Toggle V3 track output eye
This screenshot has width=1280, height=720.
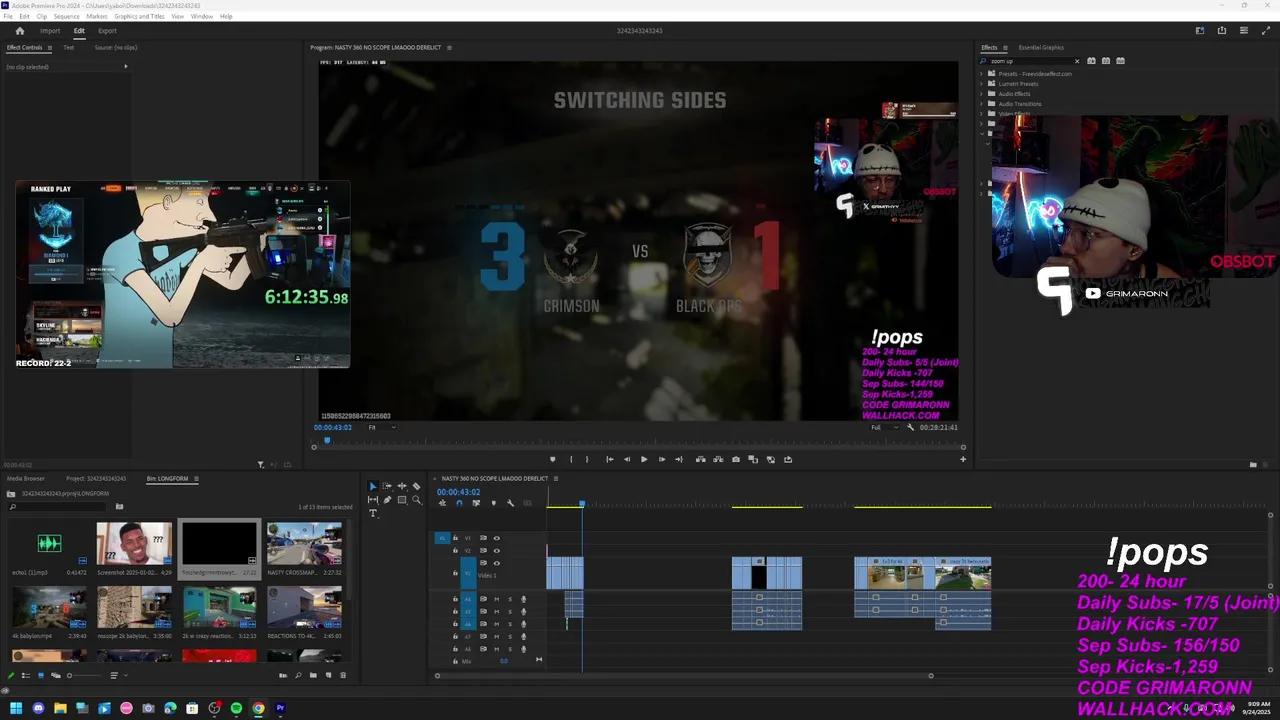click(x=496, y=538)
